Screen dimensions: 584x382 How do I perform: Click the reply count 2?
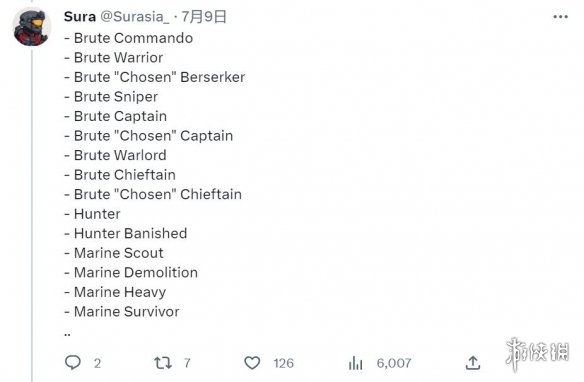(97, 363)
